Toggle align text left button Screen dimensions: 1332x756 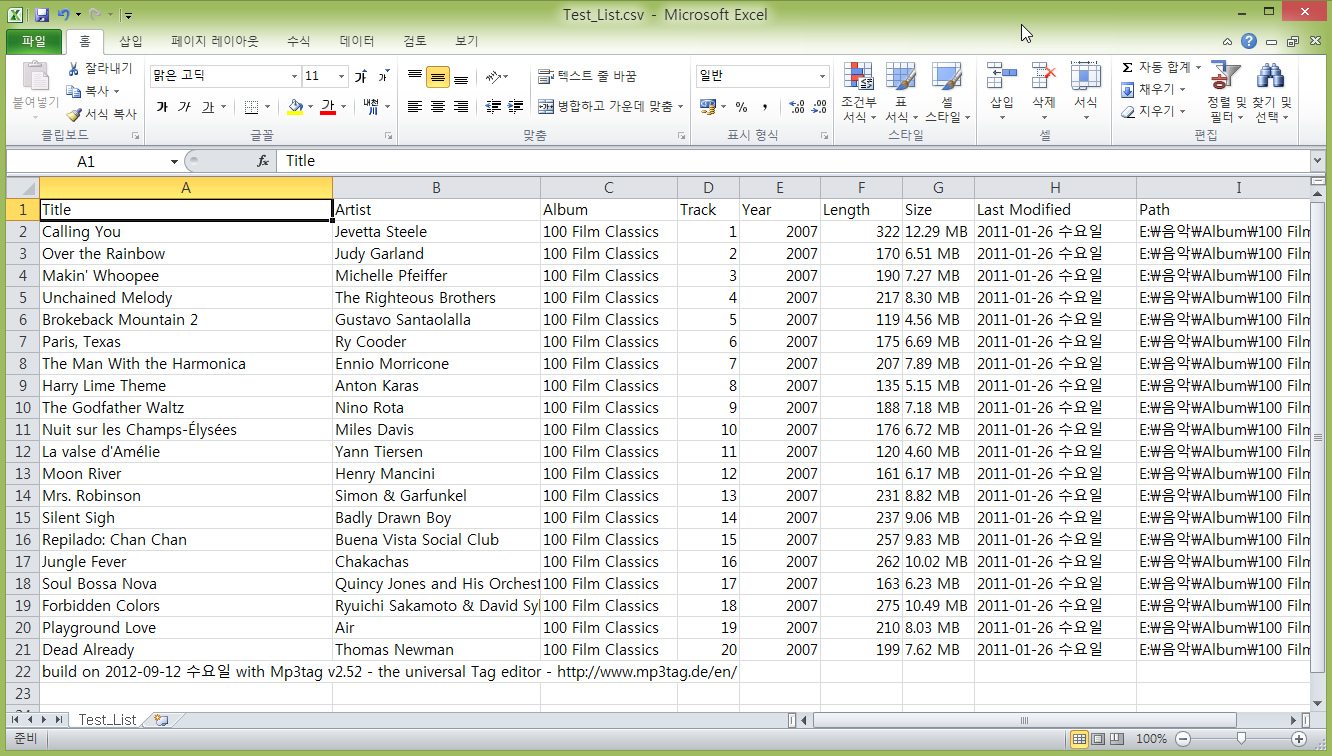pos(415,106)
